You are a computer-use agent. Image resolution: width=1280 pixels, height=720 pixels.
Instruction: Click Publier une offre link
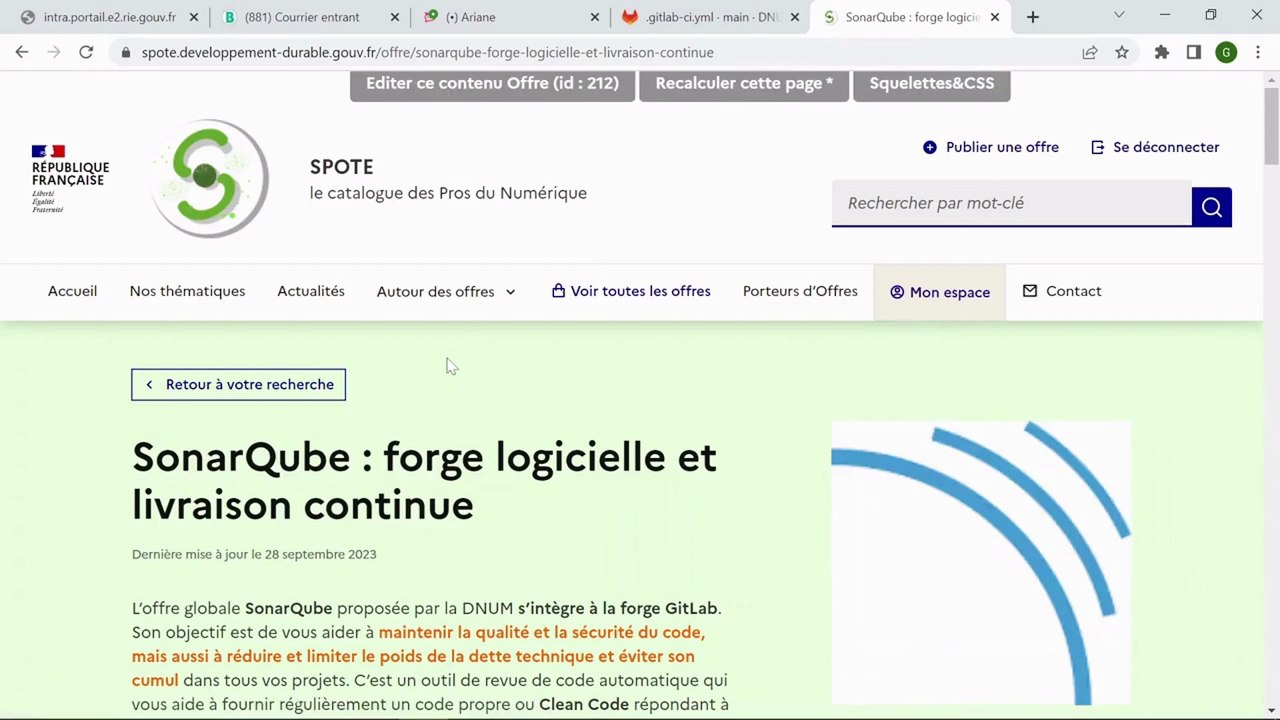click(990, 147)
